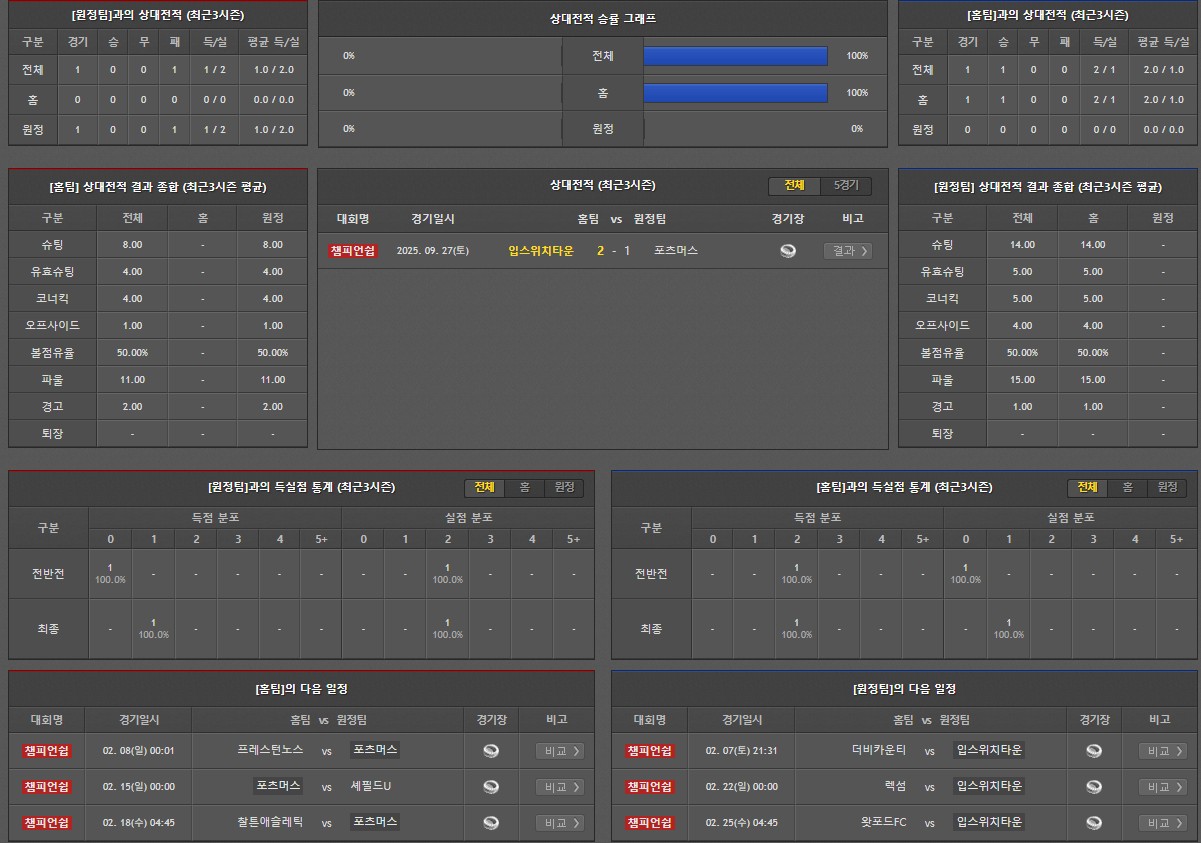This screenshot has width=1201, height=843.
Task: Select 홈 filter in left 득실점 통계 panel
Action: (524, 487)
